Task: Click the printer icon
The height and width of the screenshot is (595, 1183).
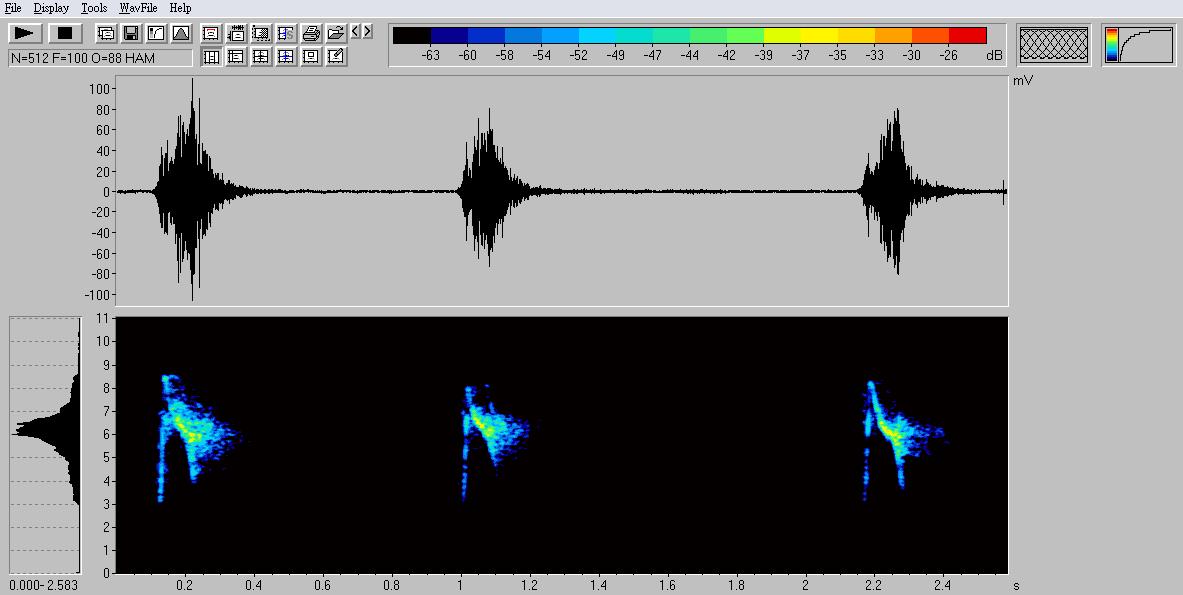Action: tap(311, 33)
